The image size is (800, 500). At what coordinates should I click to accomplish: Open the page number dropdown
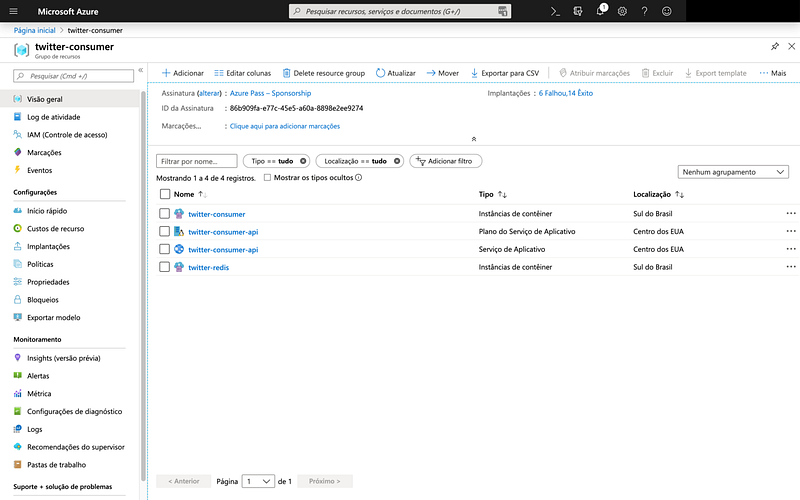click(x=258, y=481)
